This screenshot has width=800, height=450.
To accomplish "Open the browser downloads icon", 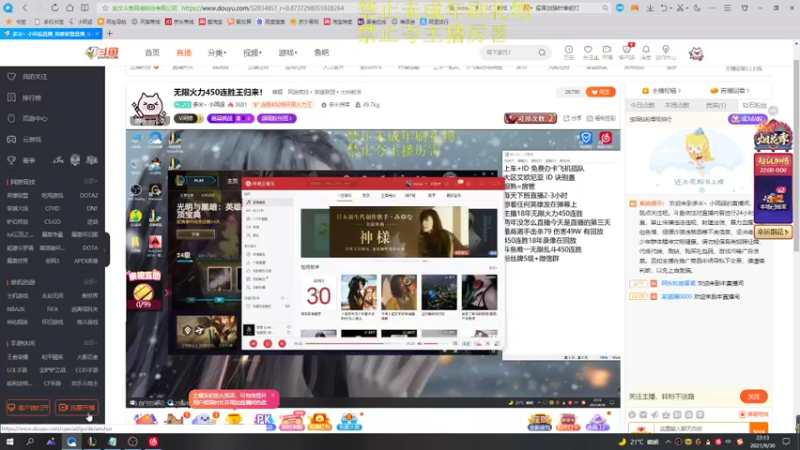I will click(x=650, y=8).
